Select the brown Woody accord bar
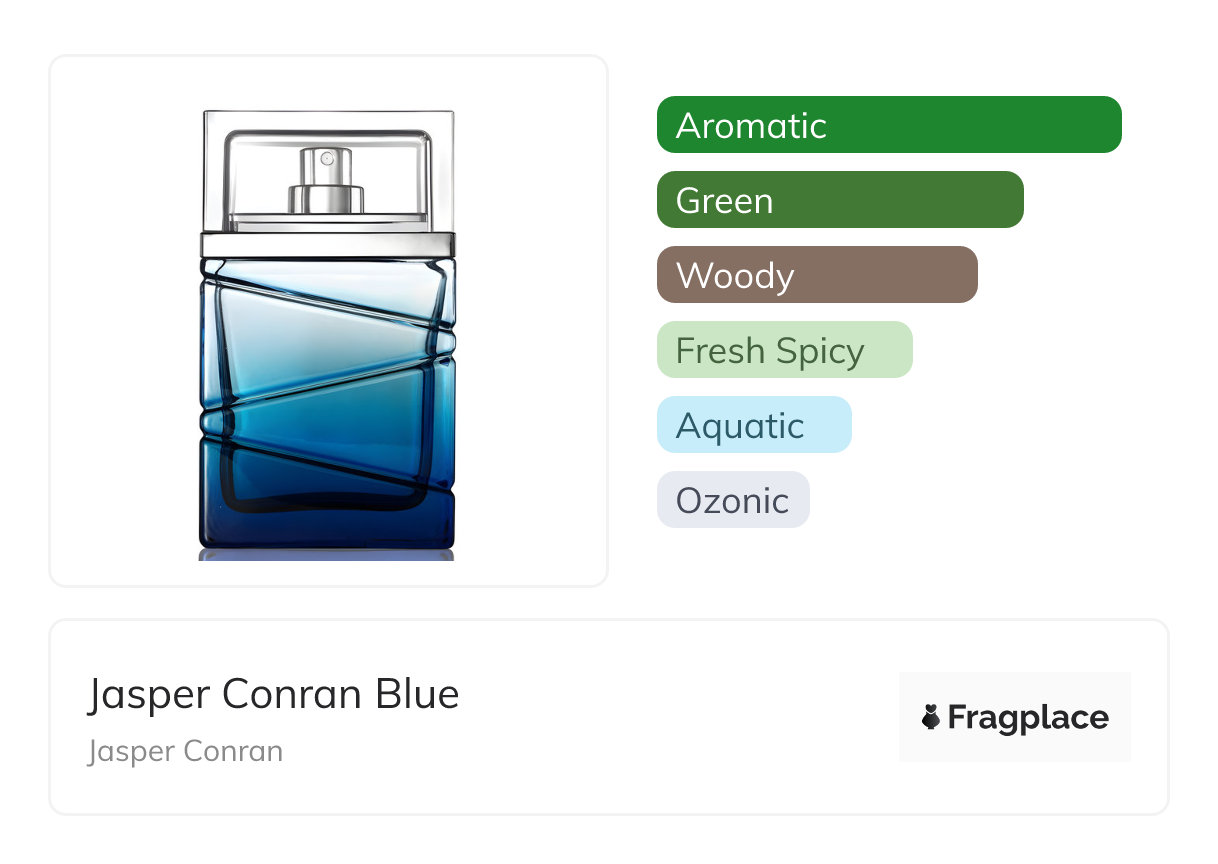Screen dimensions: 1218x864 tap(816, 275)
